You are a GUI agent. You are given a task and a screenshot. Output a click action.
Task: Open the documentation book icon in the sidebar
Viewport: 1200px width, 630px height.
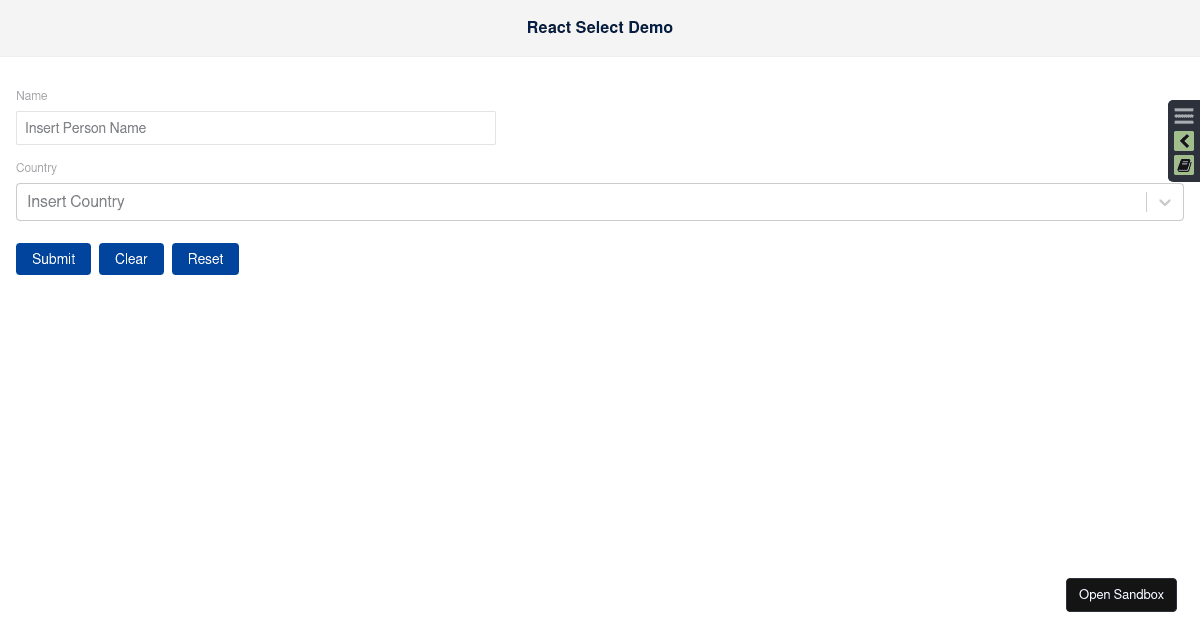click(1184, 165)
